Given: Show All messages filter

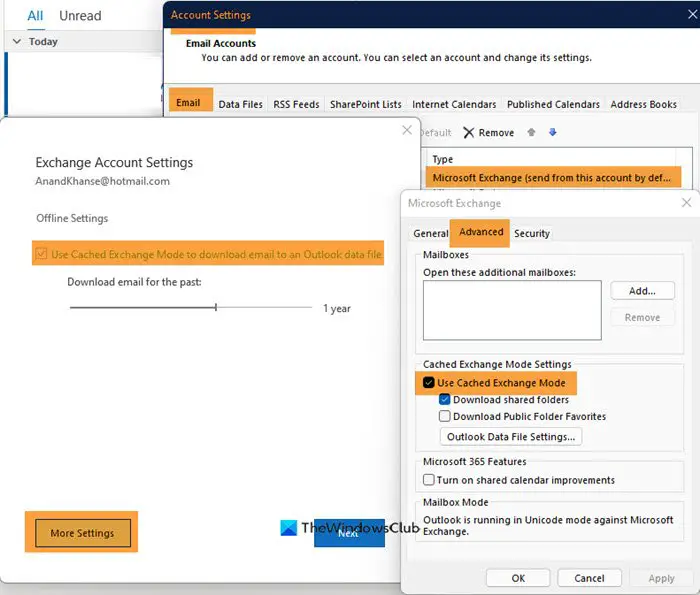Looking at the screenshot, I should coord(35,16).
